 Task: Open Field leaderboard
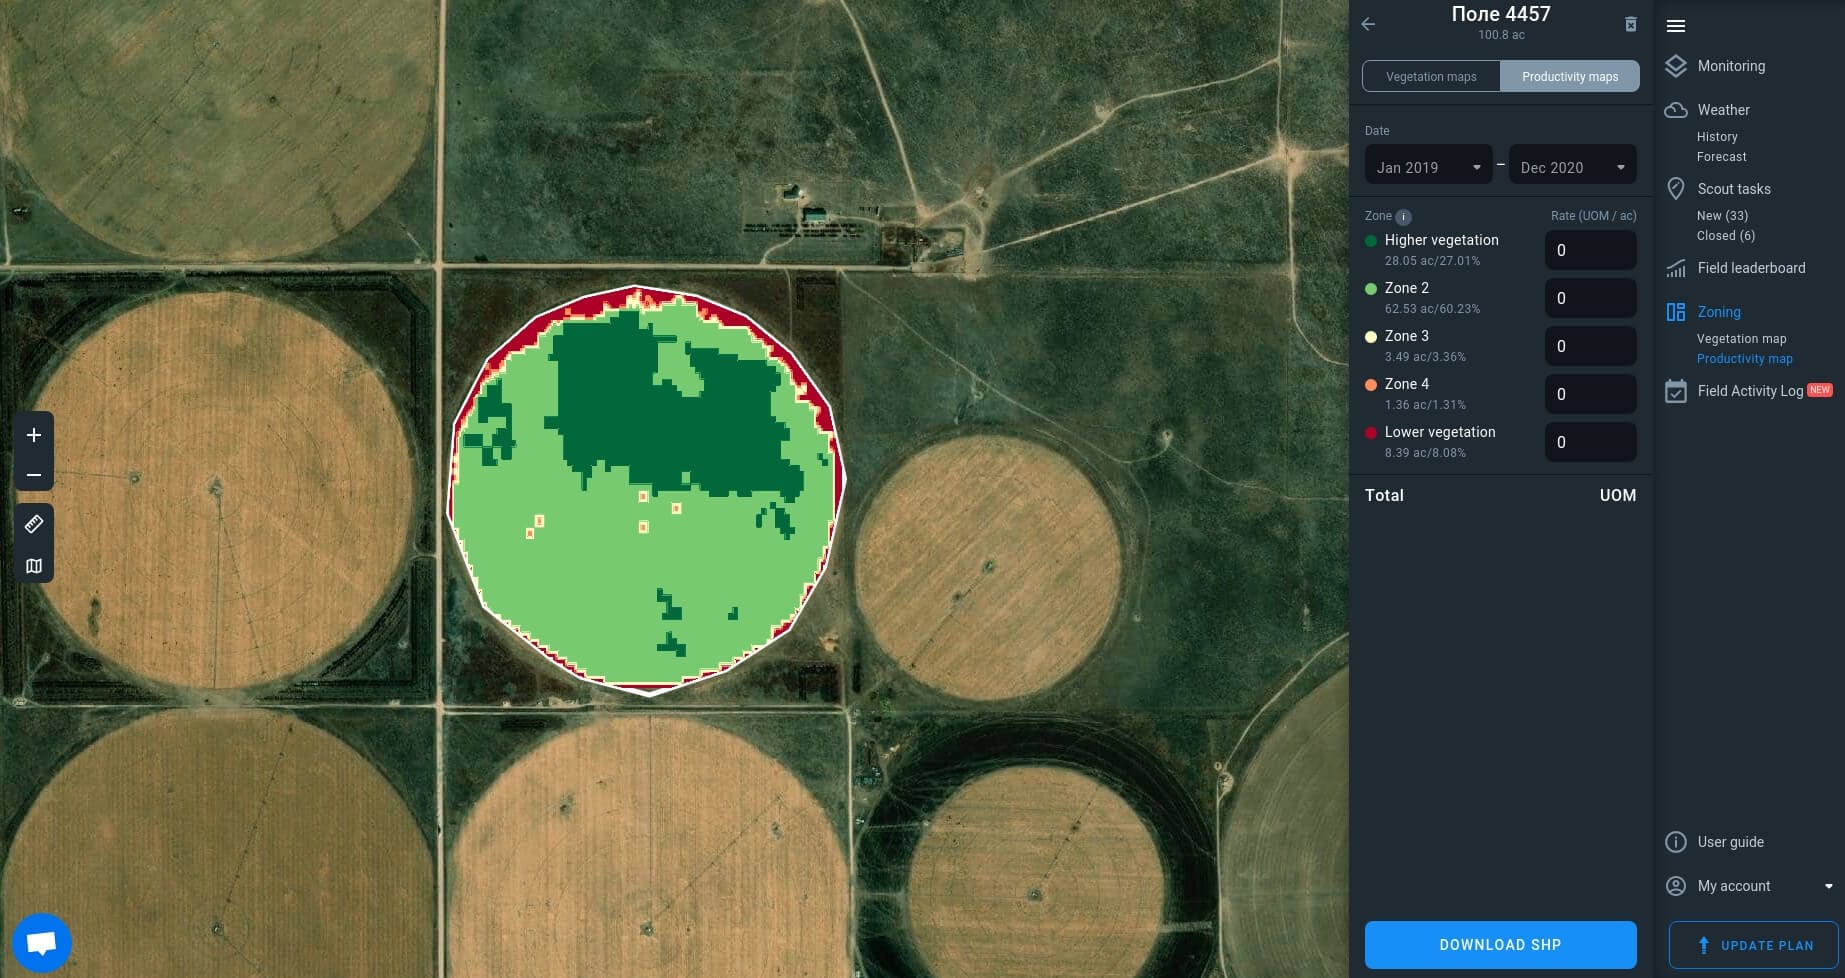tap(1751, 268)
